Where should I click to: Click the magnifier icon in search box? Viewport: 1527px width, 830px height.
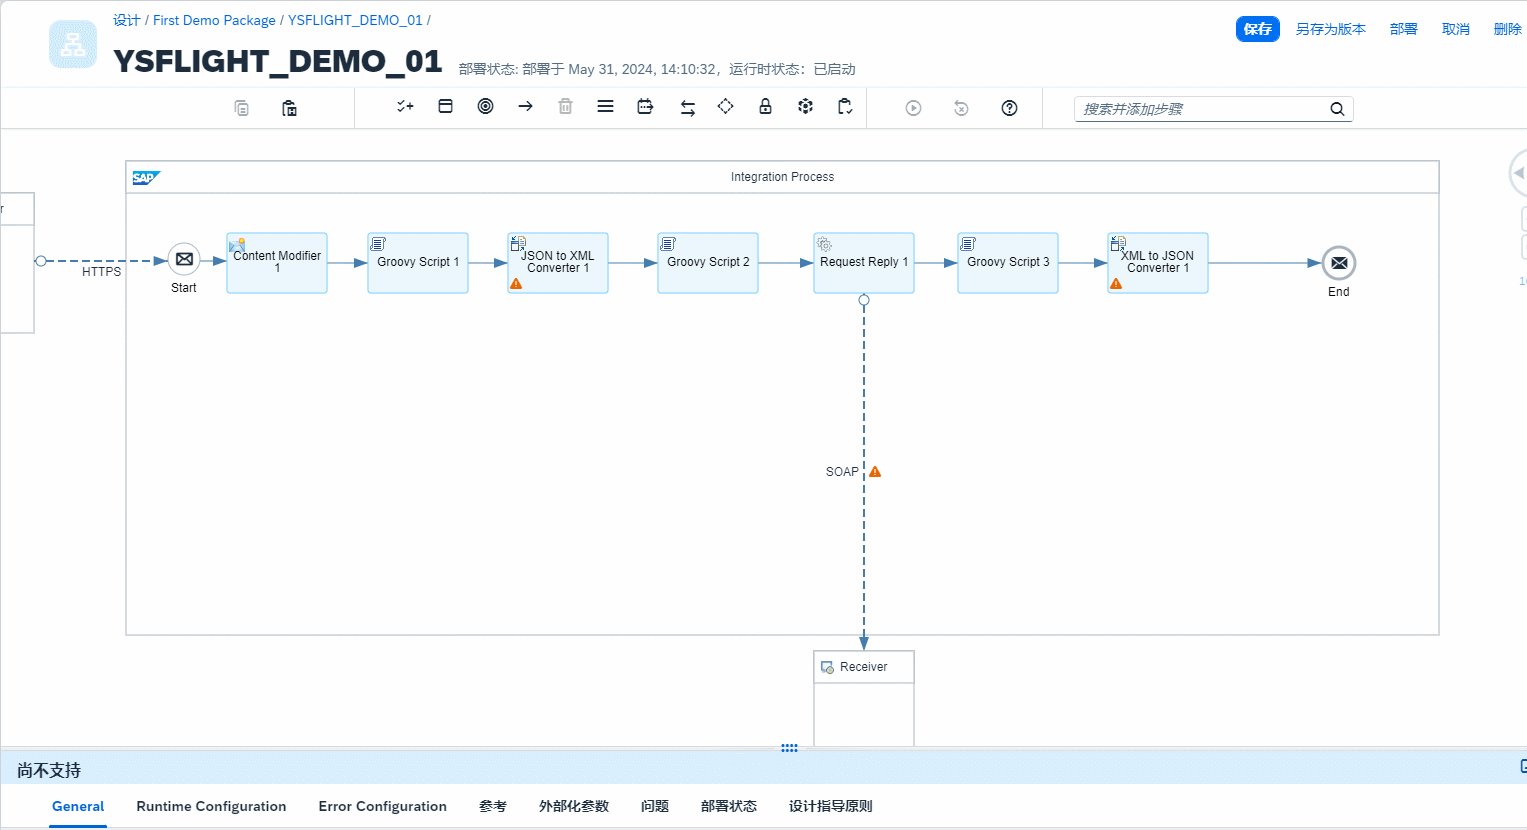[1337, 109]
